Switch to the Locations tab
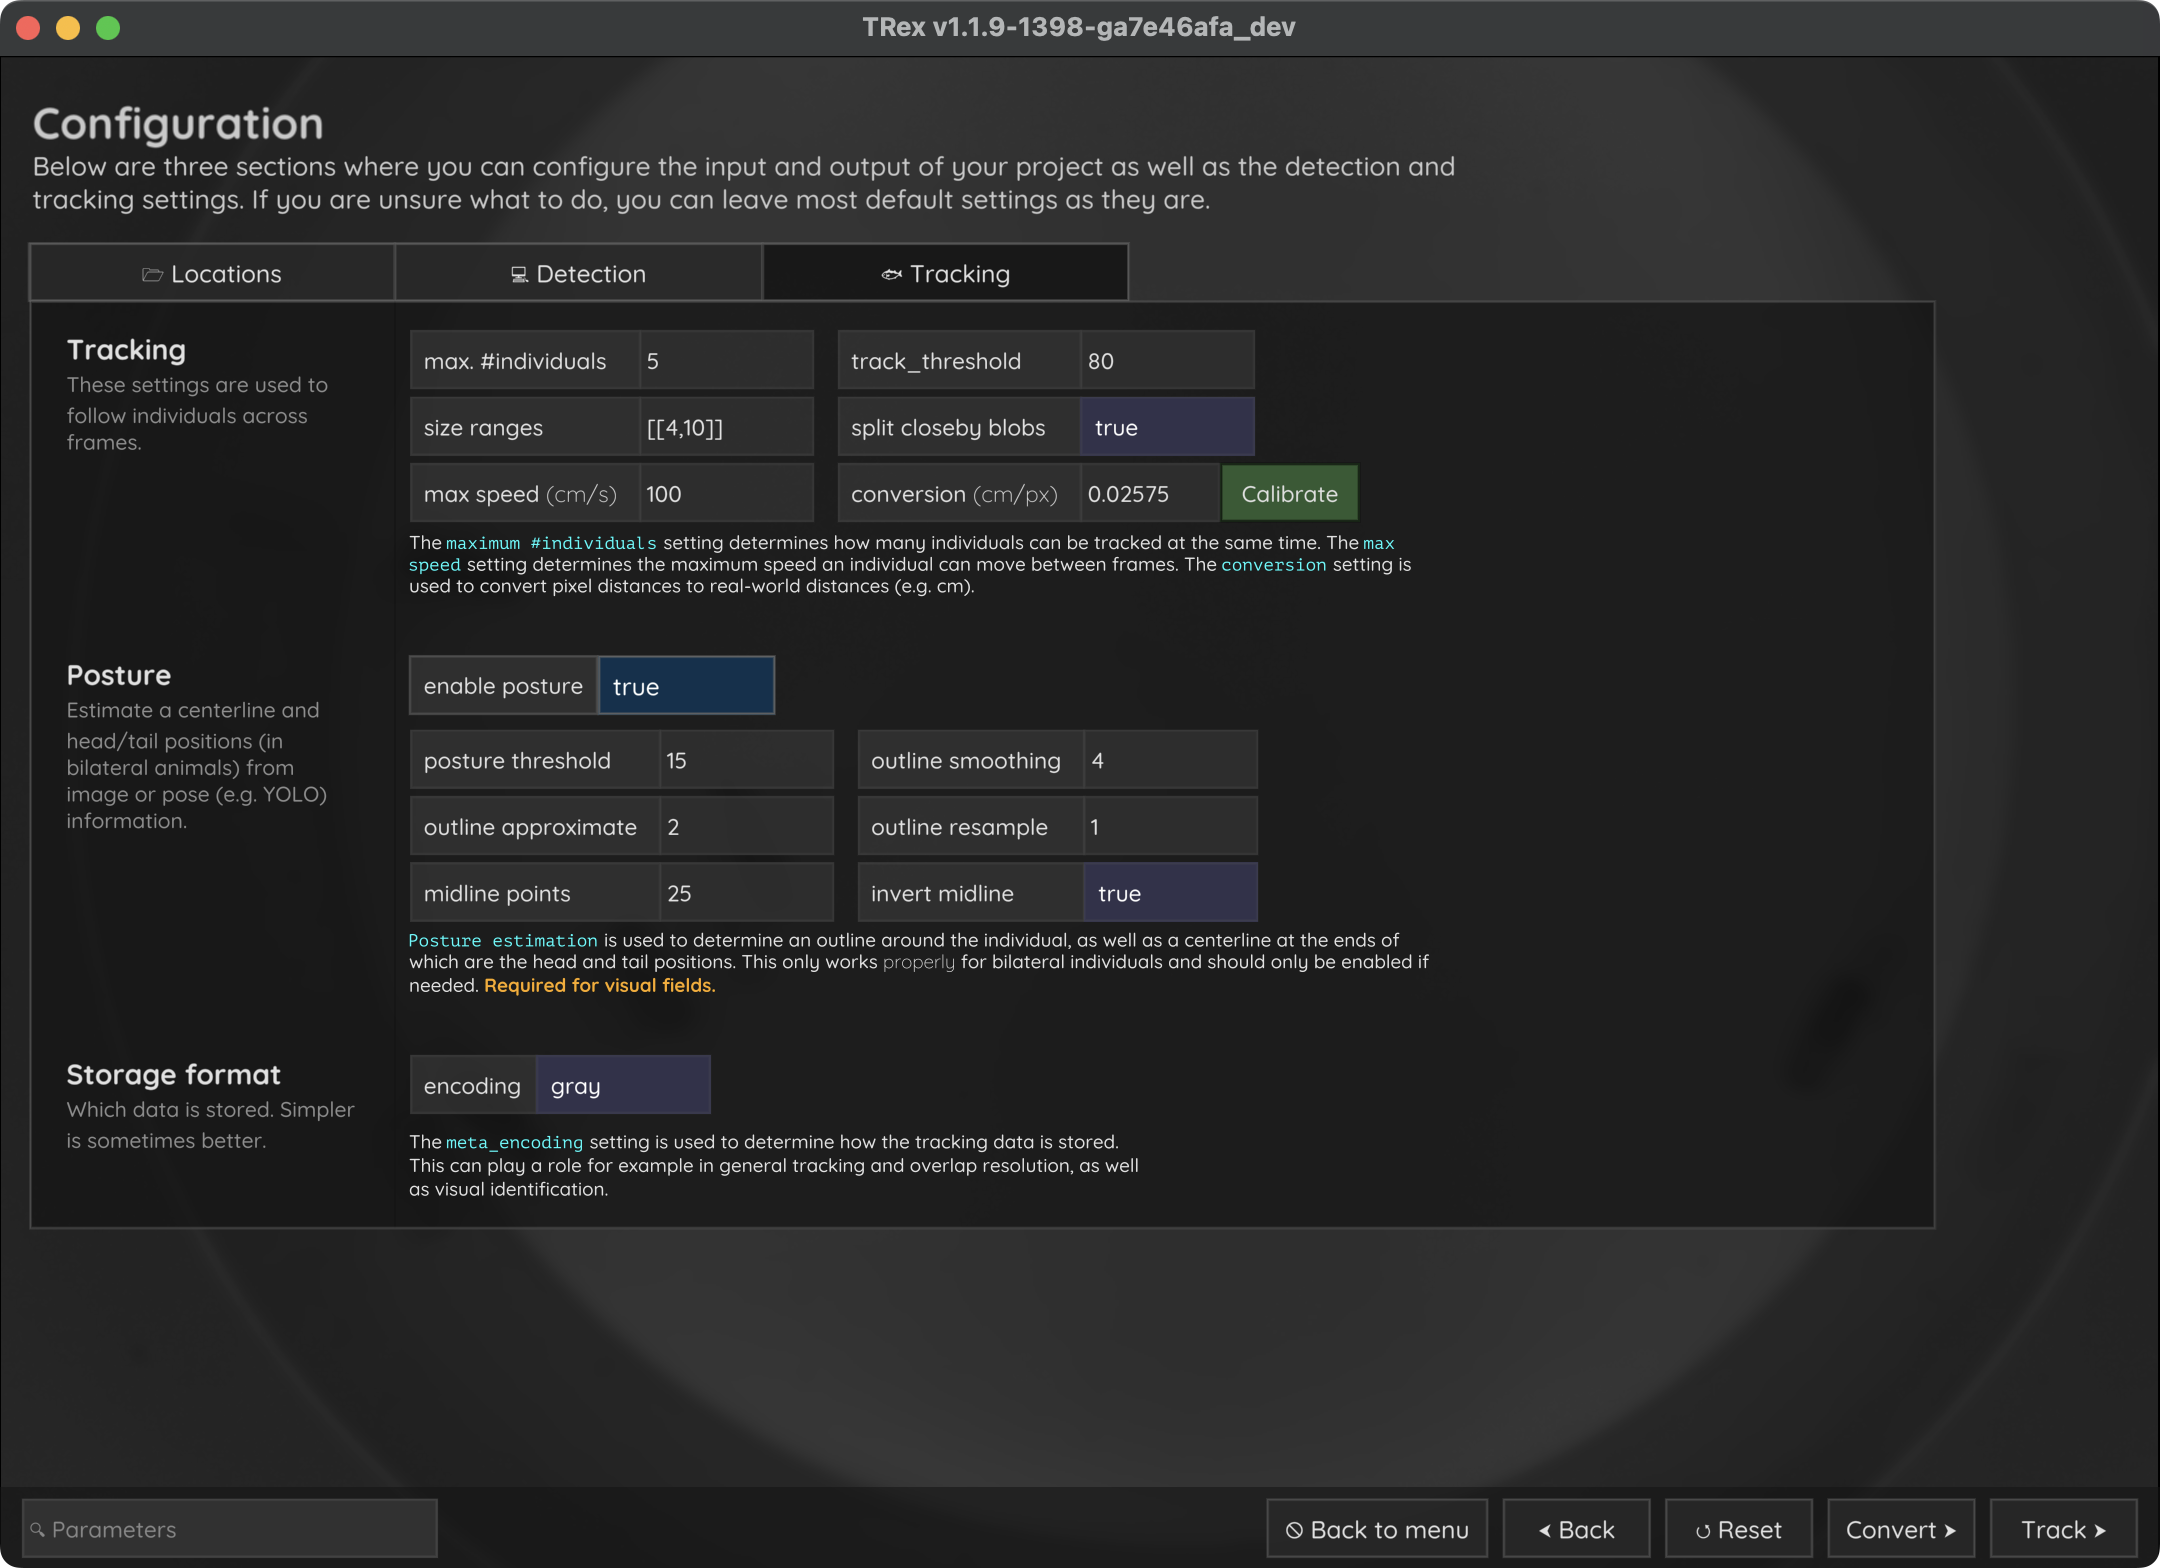The image size is (2160, 1568). click(x=212, y=273)
